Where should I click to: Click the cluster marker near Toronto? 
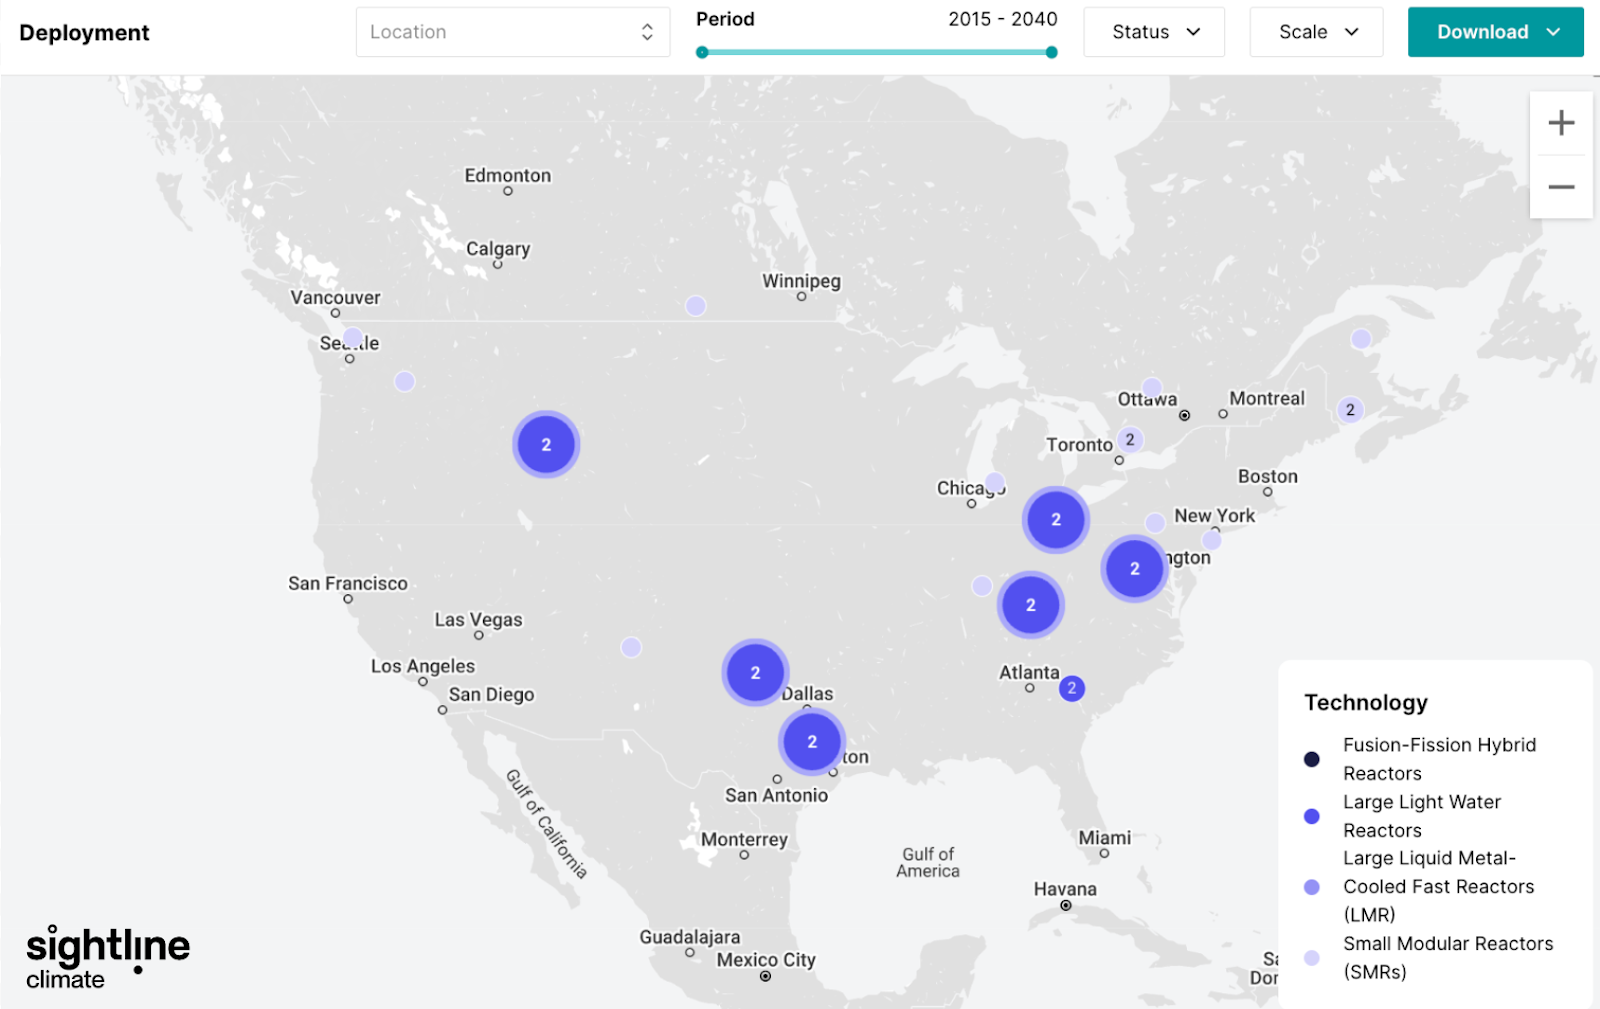click(x=1130, y=439)
